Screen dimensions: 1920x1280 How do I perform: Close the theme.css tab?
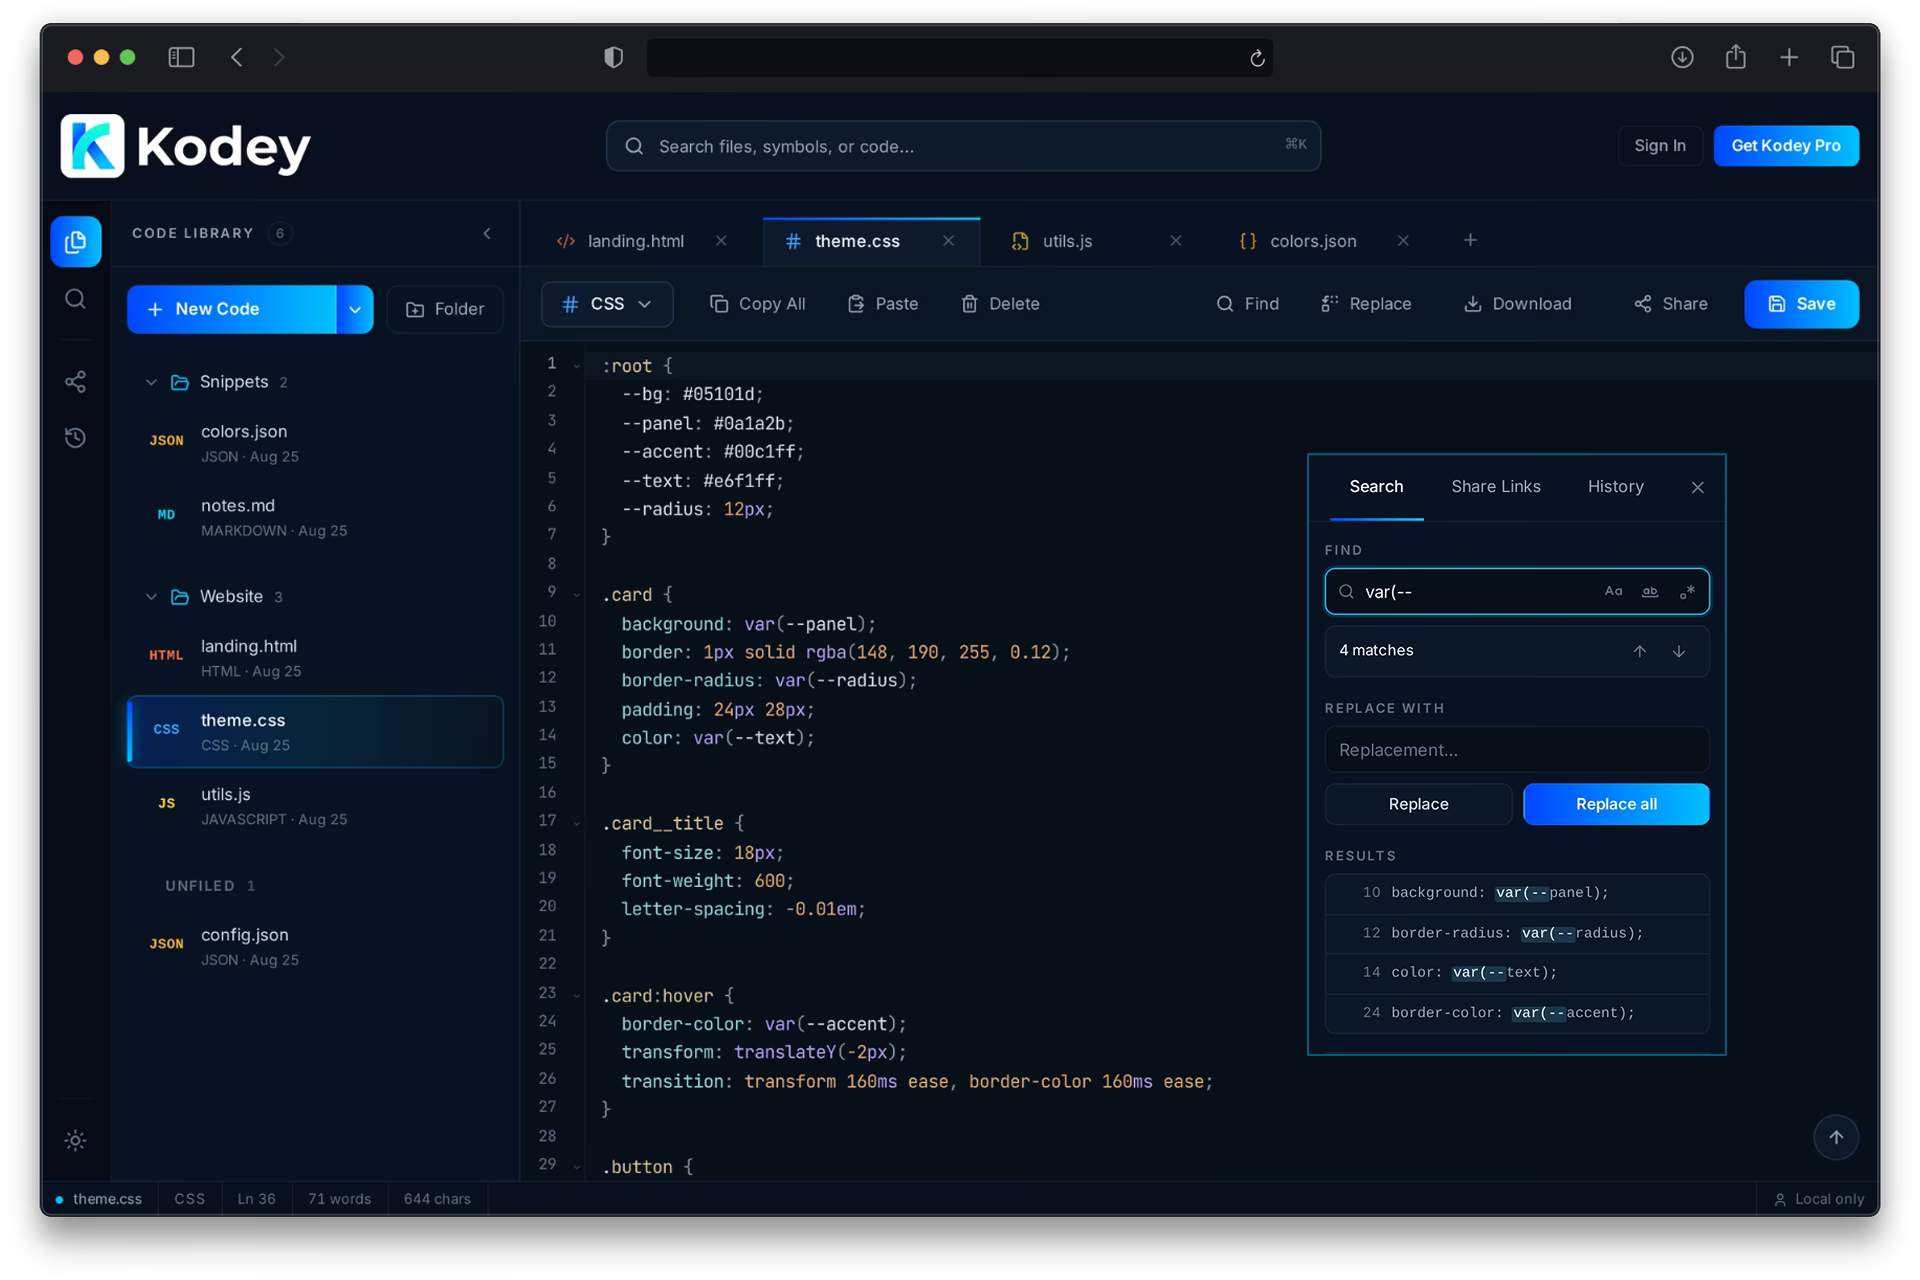coord(948,241)
